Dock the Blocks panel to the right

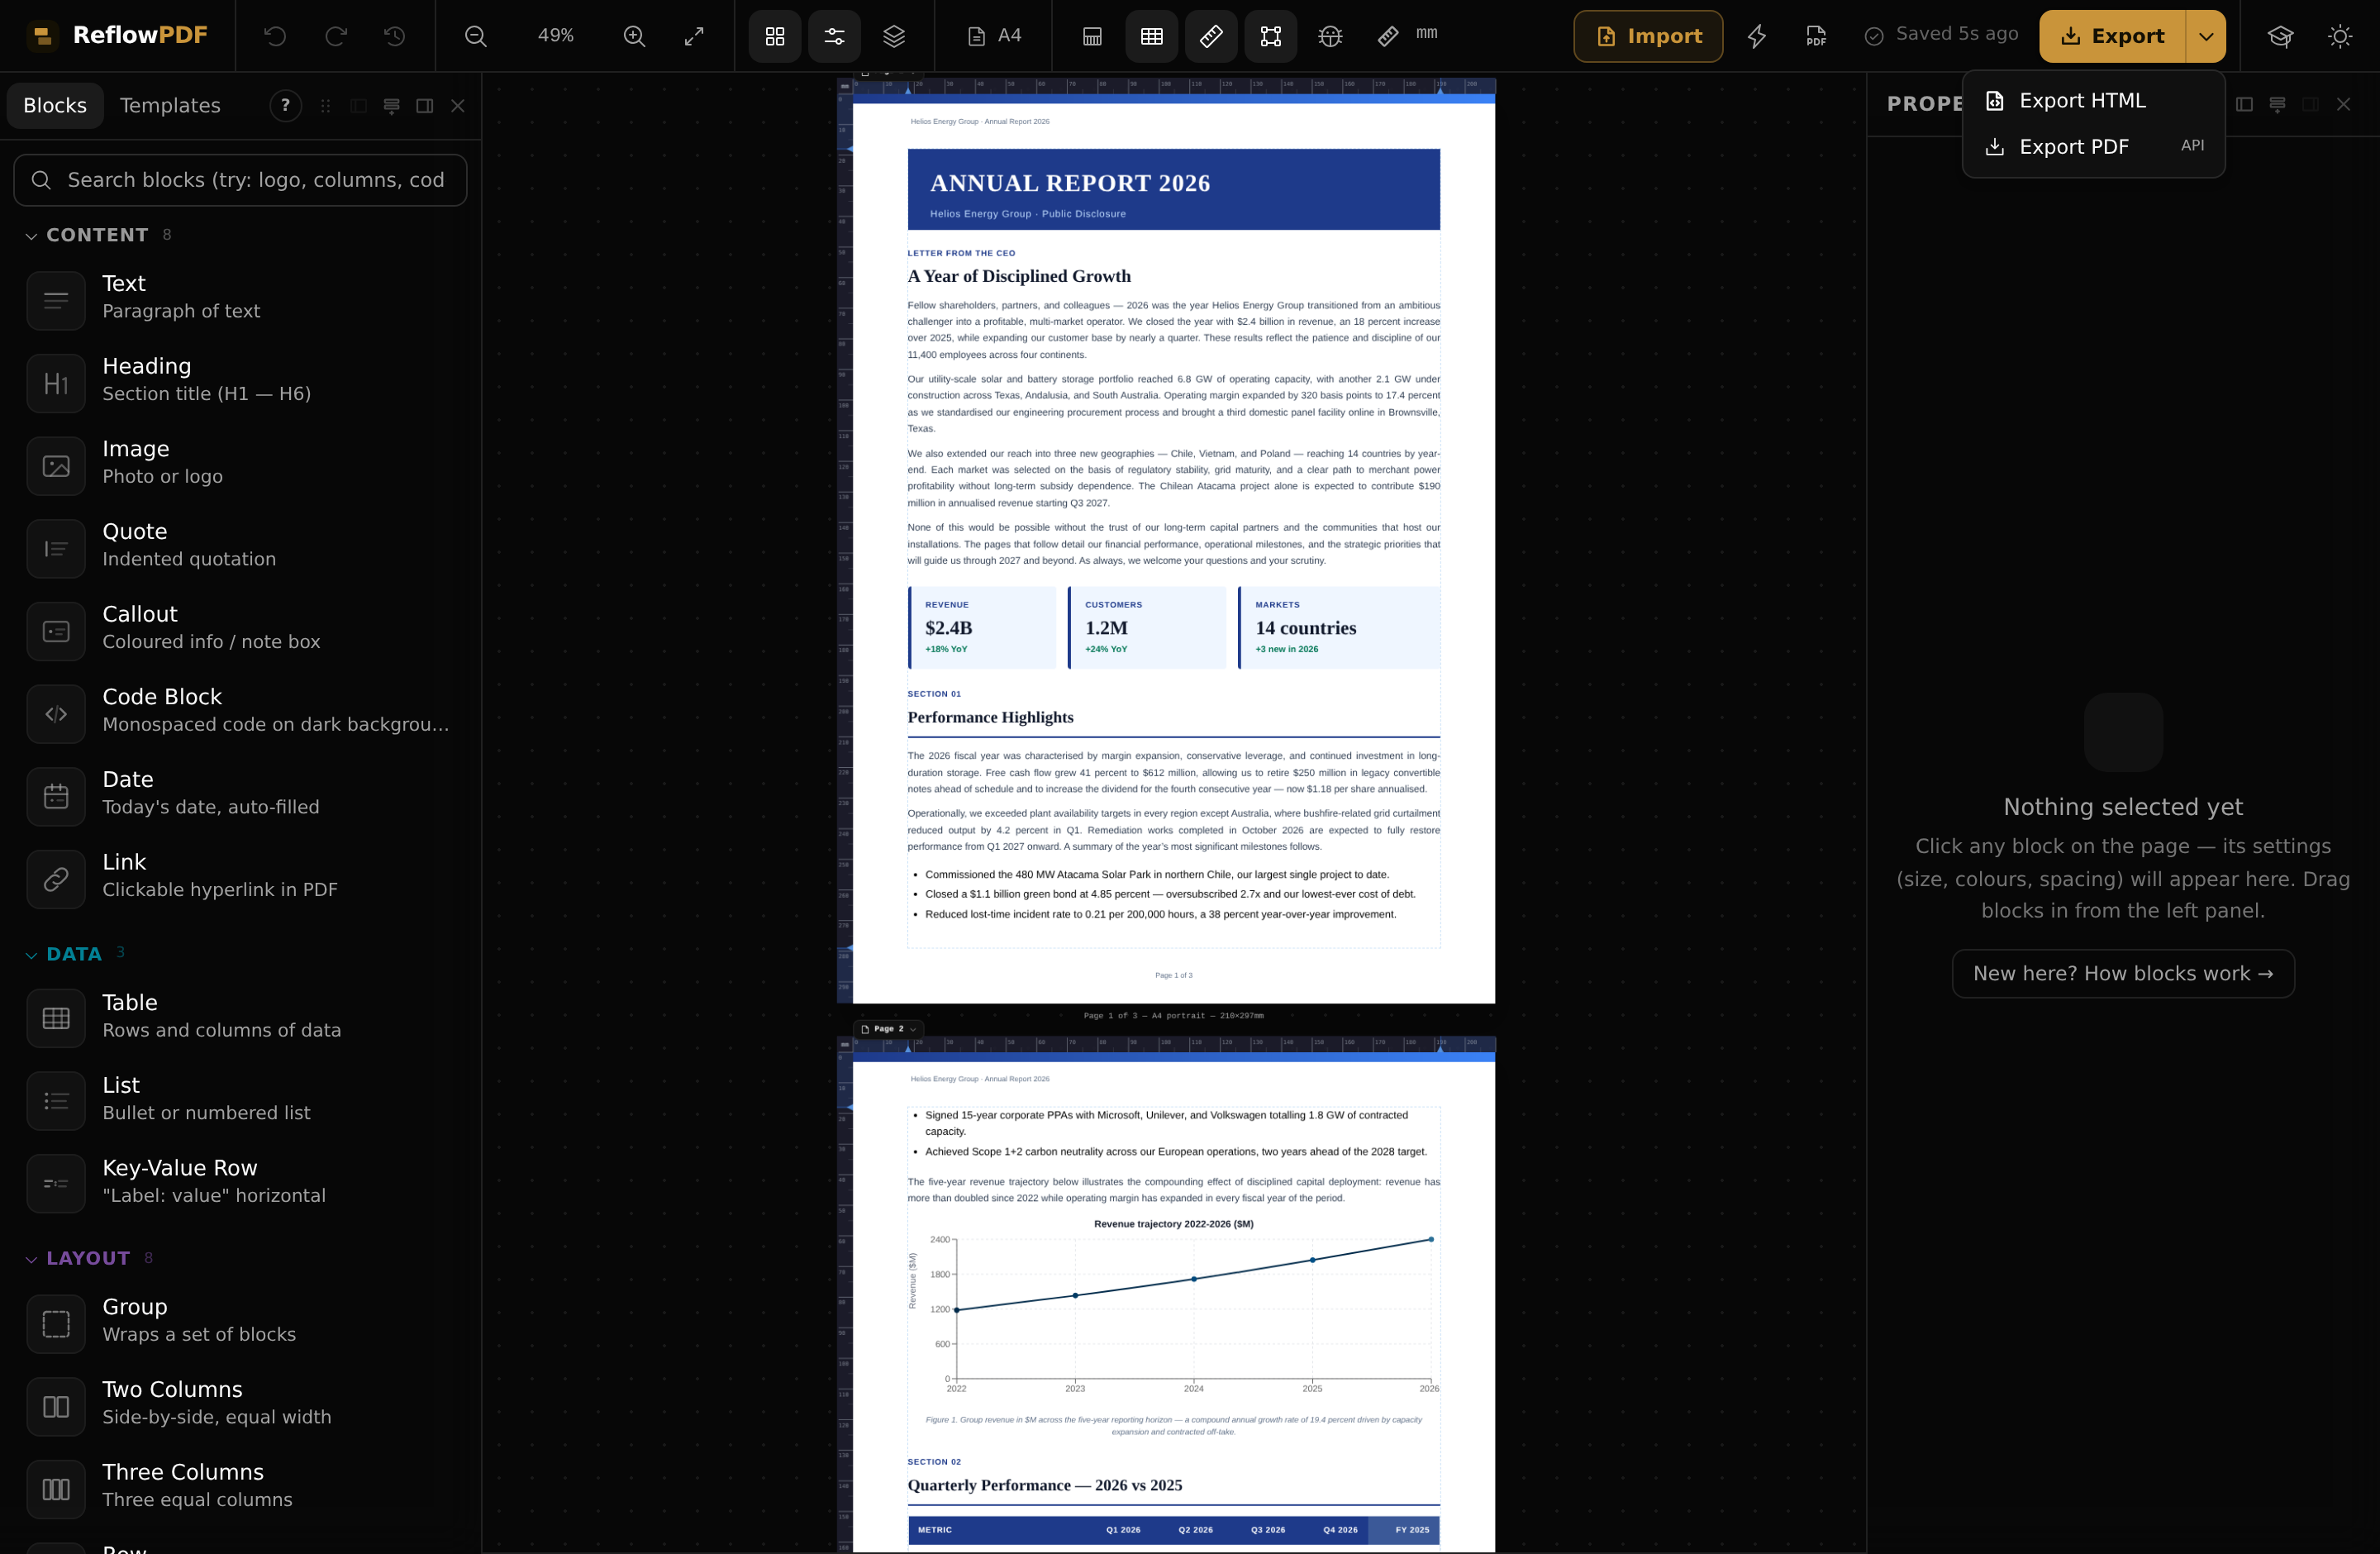[425, 105]
